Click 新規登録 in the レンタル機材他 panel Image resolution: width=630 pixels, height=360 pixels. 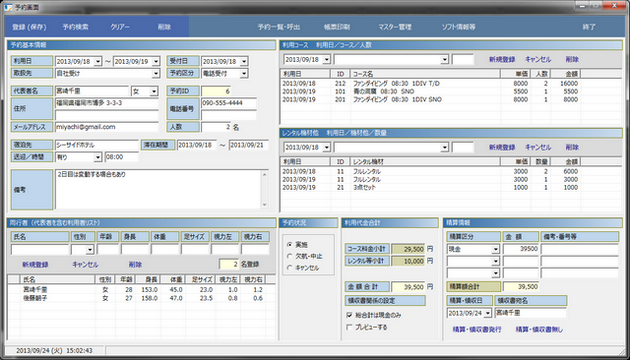tap(502, 147)
